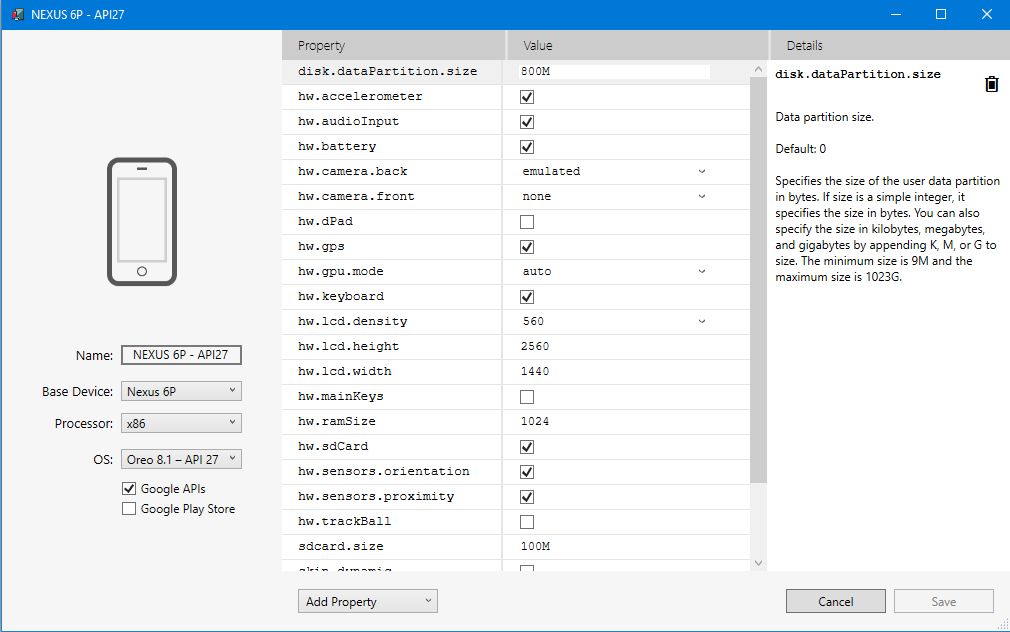Select the hw.lcd.density property name

click(x=352, y=321)
